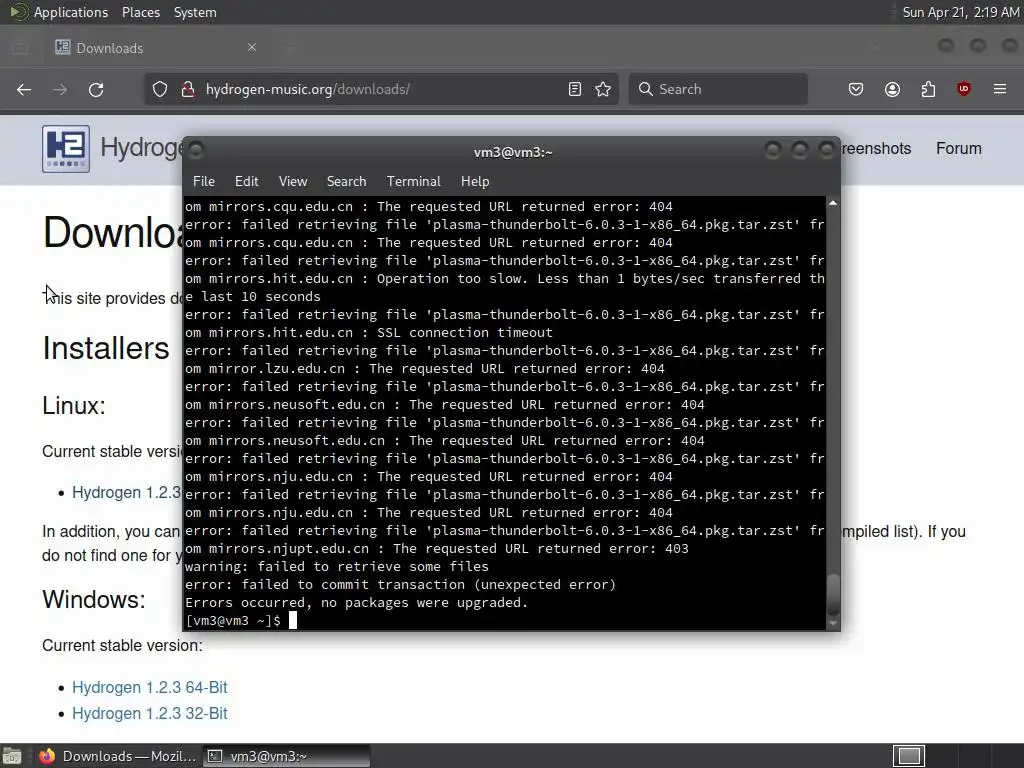Screen dimensions: 1024x768
Task: Click terminal scrollbar down arrow
Action: (833, 624)
